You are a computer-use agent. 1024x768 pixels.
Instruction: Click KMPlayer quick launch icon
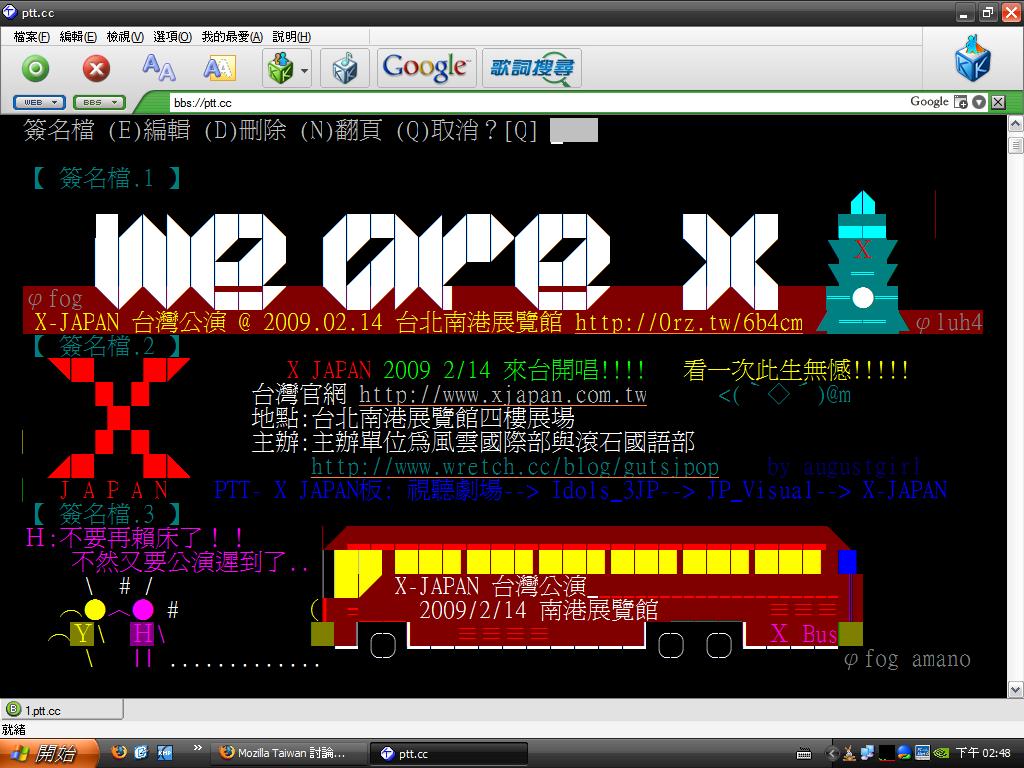(x=165, y=752)
